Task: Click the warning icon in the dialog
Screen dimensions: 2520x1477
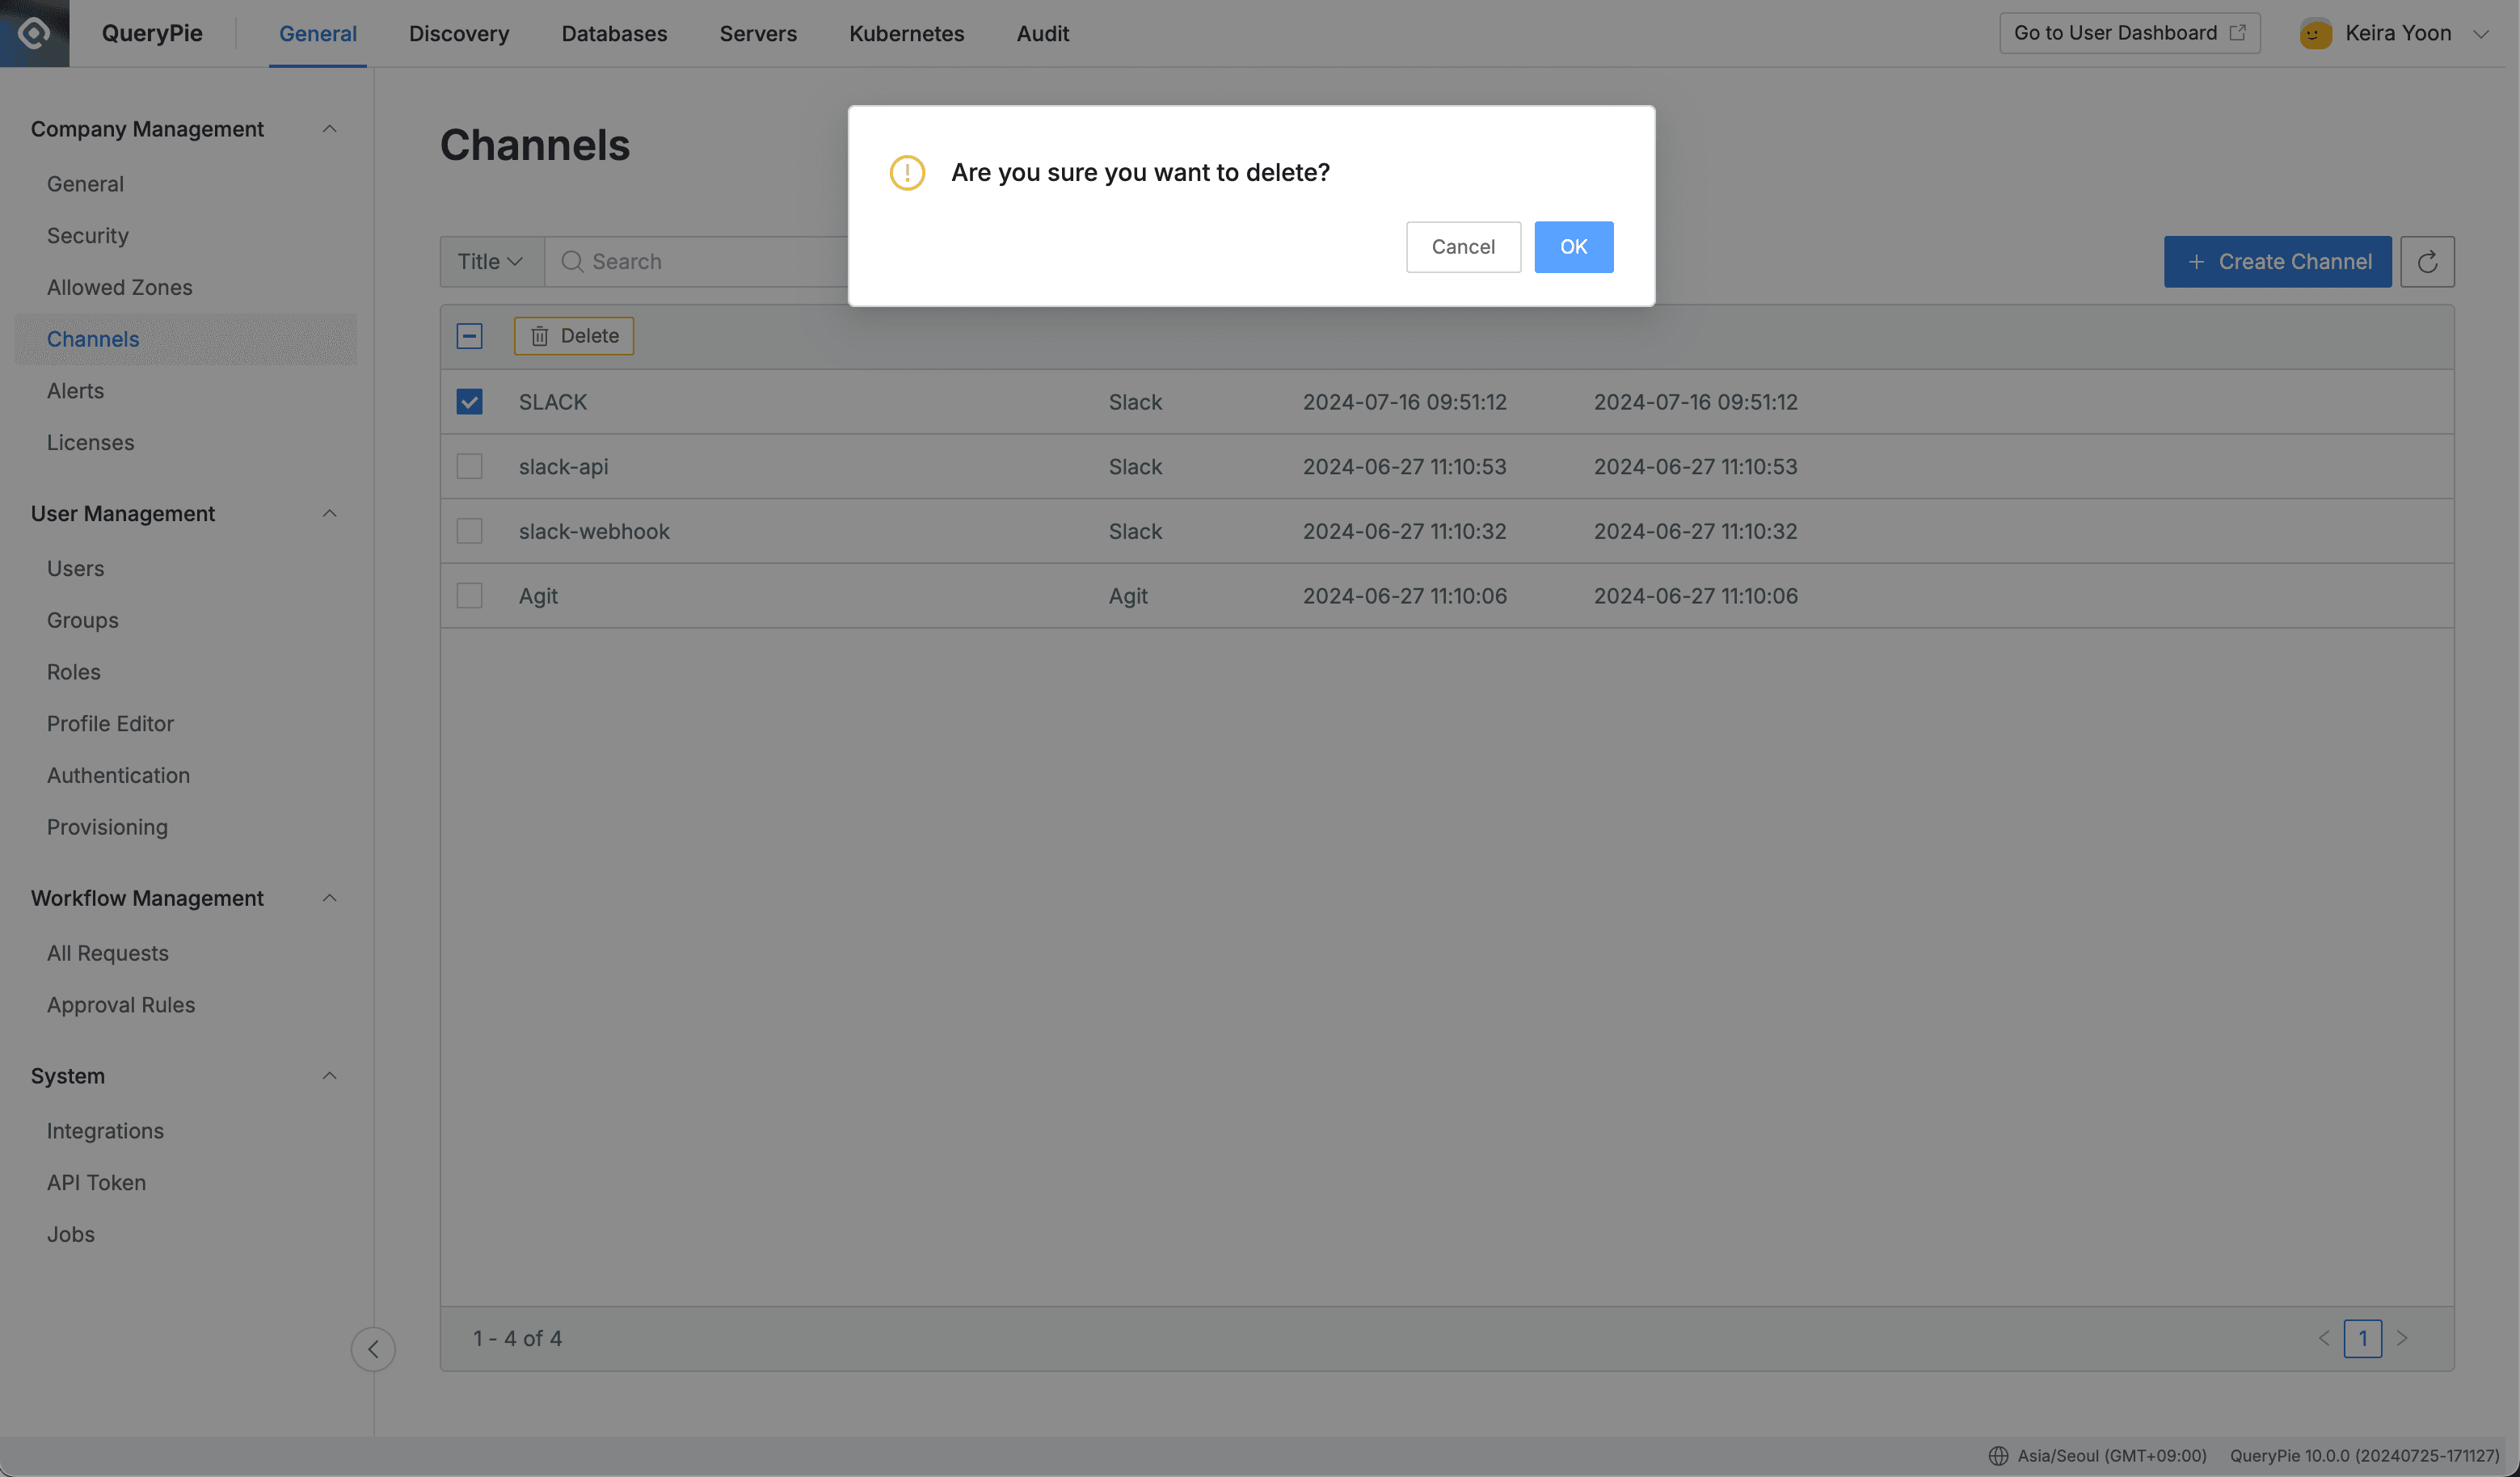Action: point(907,172)
